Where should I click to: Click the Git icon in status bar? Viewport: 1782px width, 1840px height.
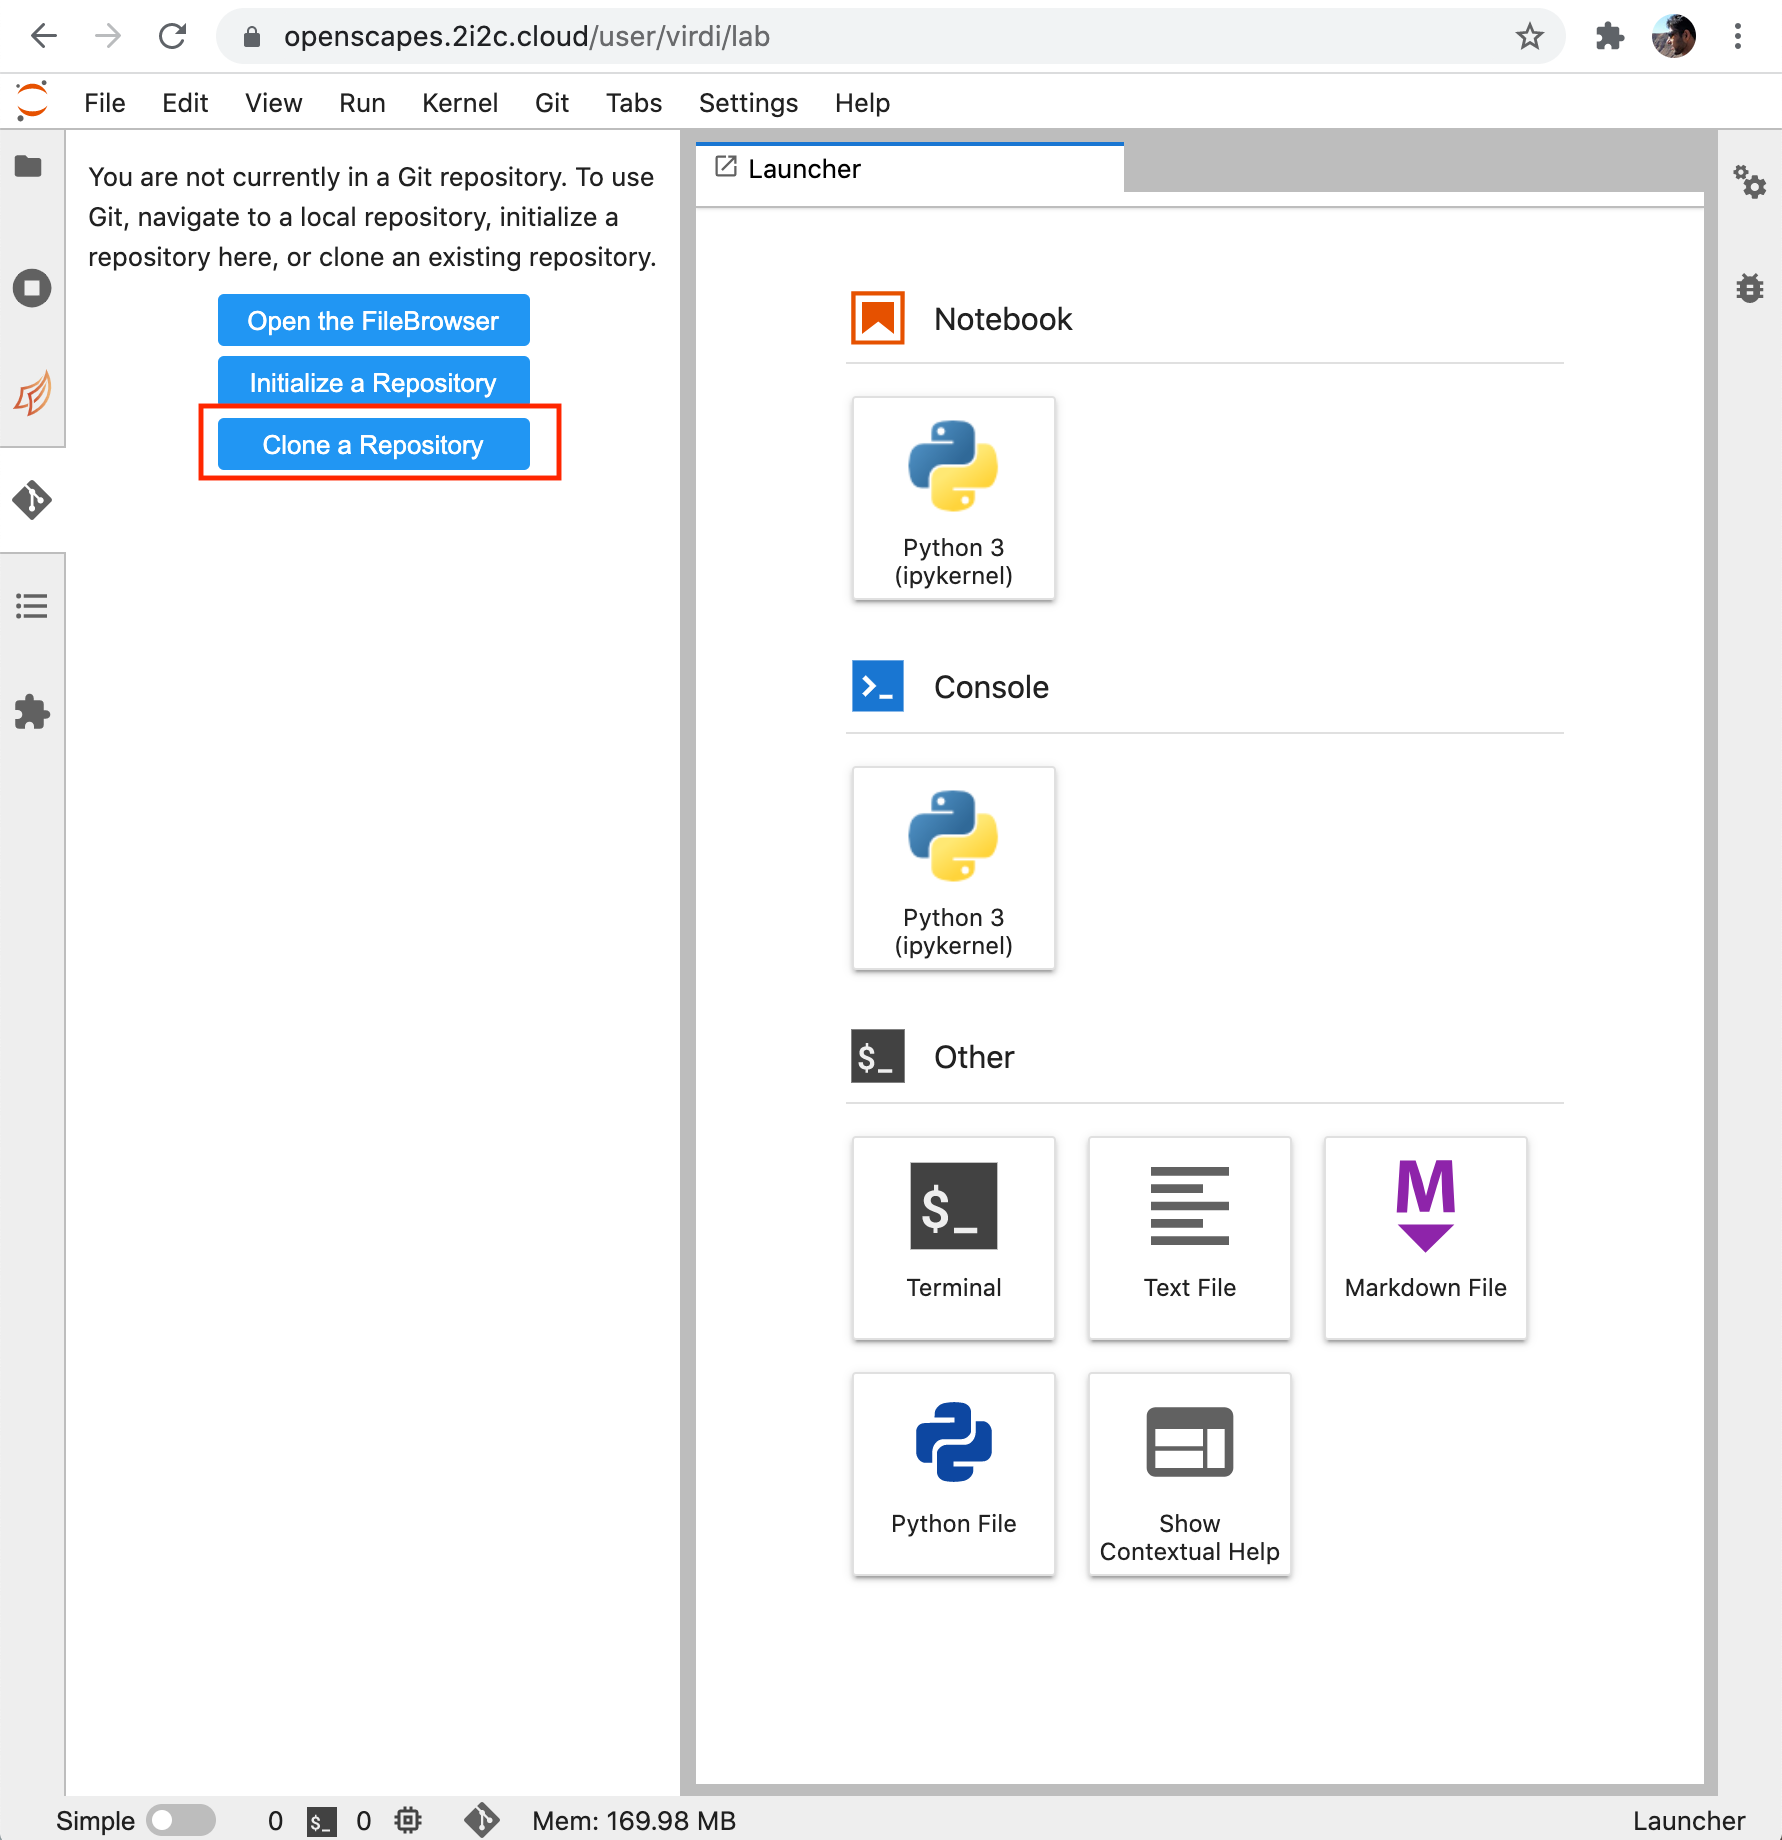tap(481, 1820)
